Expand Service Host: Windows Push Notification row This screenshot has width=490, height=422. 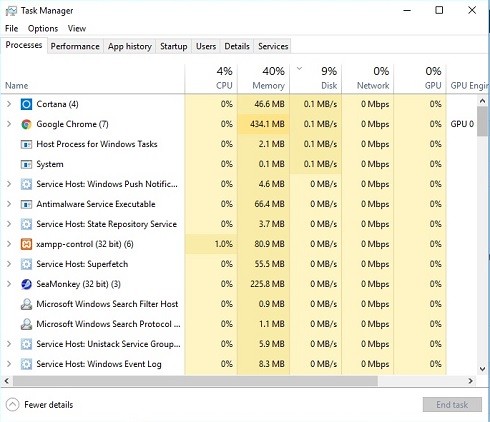(9, 184)
